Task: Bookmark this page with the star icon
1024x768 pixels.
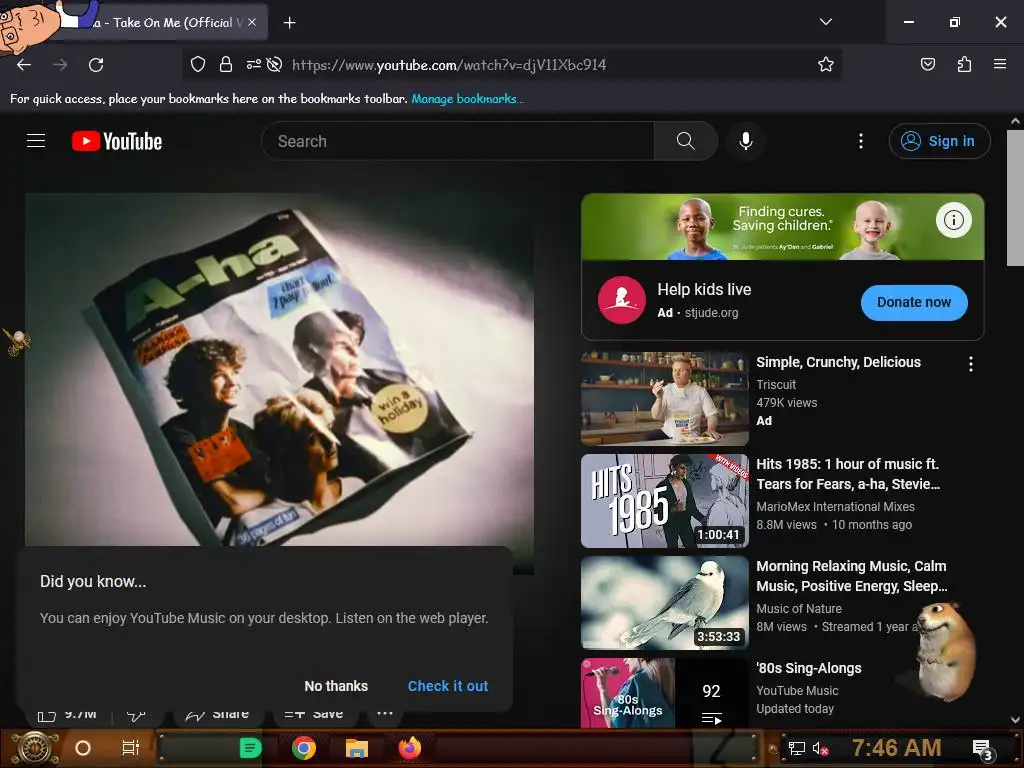Action: tap(825, 64)
